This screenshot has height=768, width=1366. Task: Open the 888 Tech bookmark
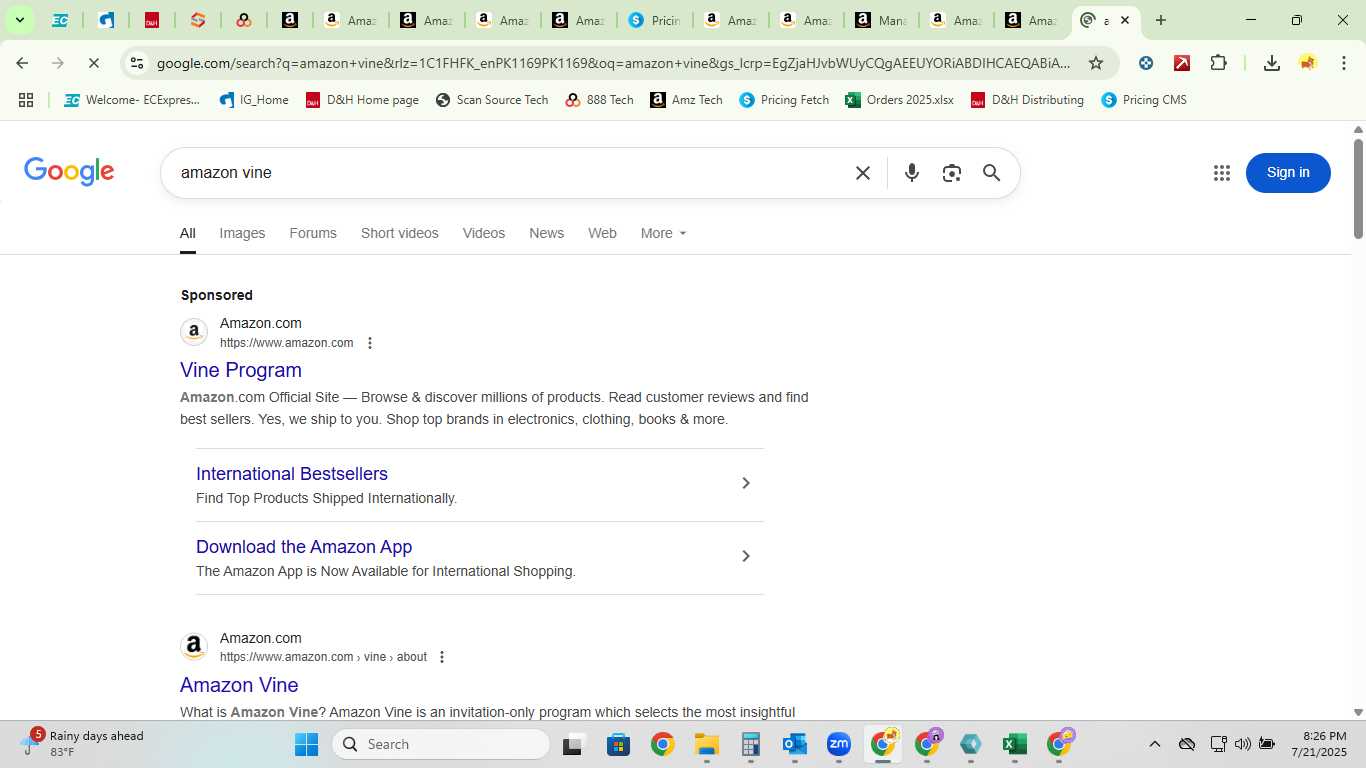(600, 100)
